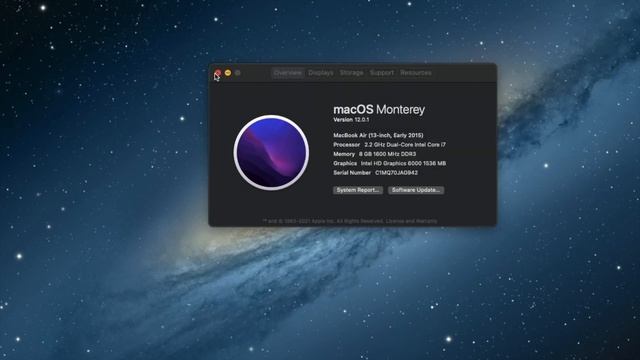The image size is (640, 360).
Task: Select the macOS Monterey title text
Action: coord(379,109)
